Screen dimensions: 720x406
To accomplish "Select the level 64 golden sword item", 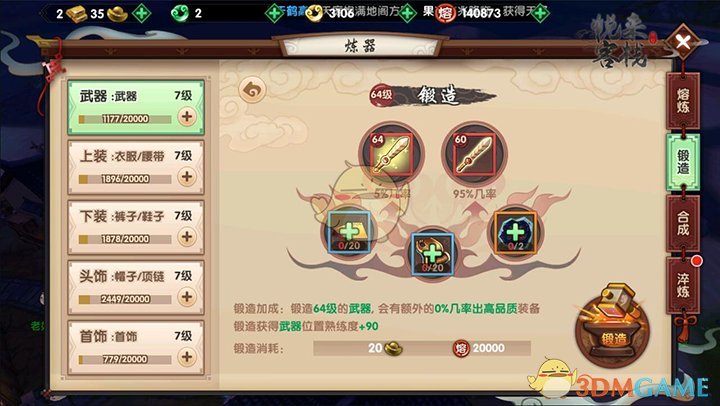I will (391, 154).
